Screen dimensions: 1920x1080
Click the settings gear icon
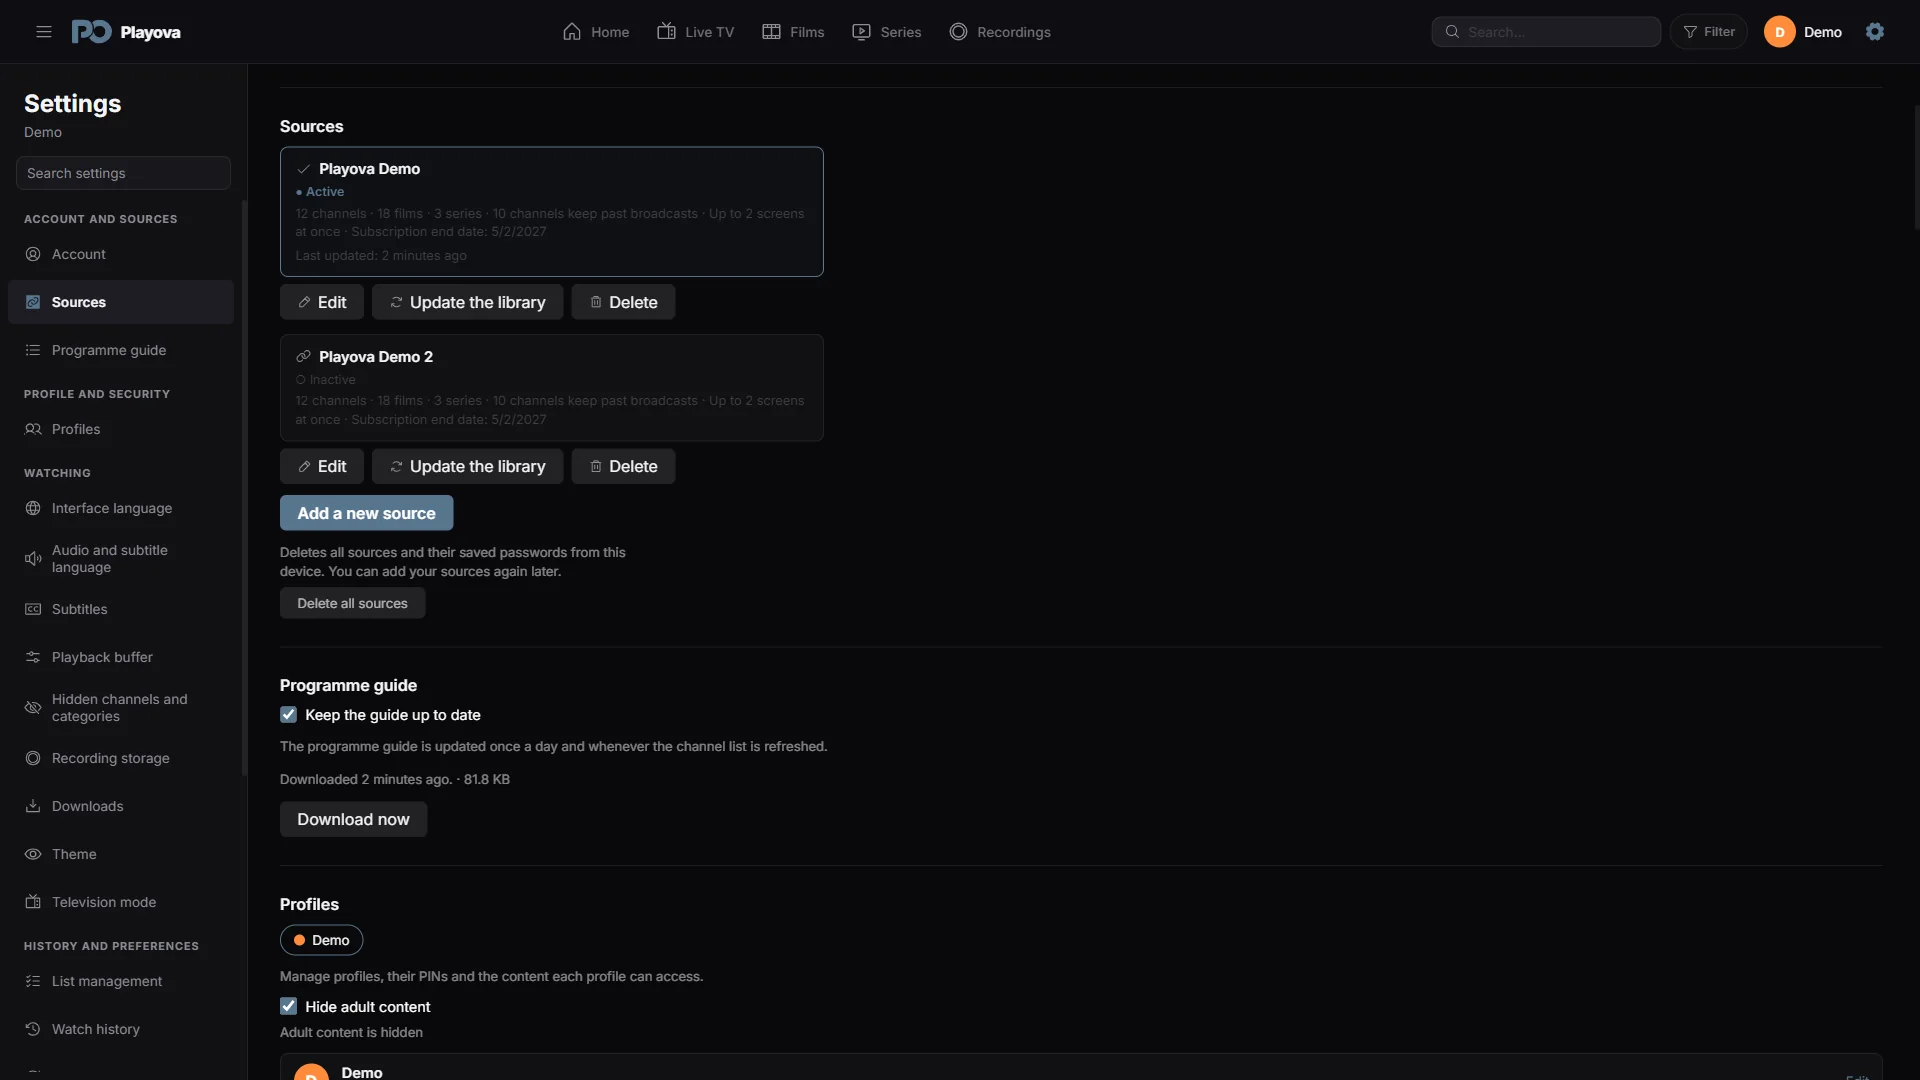(1875, 32)
